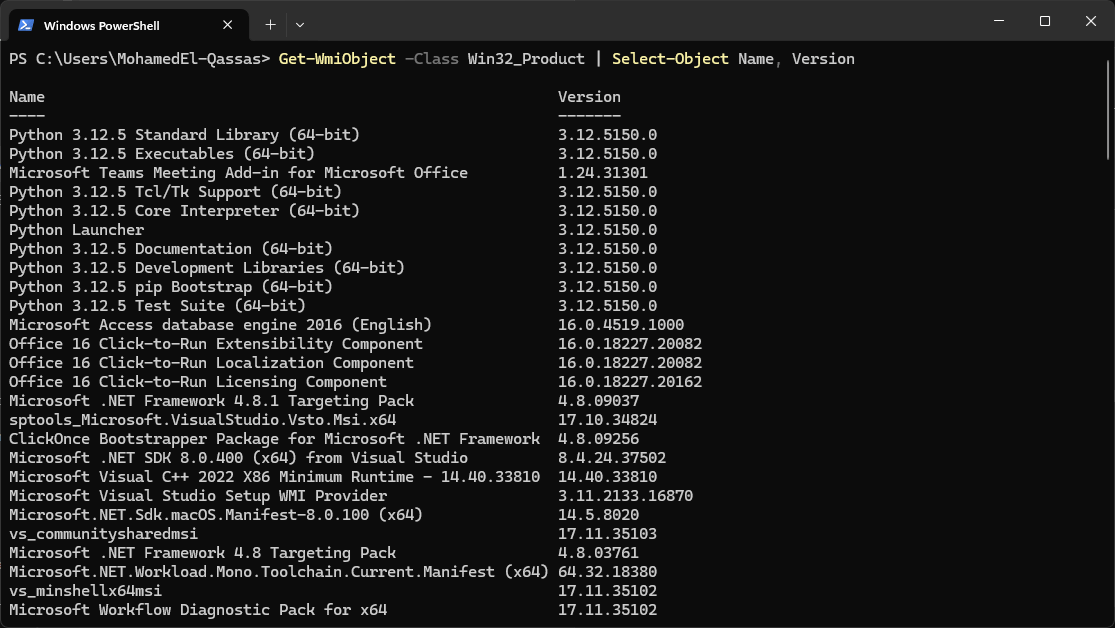Click the Get-WmiObject command text
1115x628 pixels.
[x=337, y=59]
